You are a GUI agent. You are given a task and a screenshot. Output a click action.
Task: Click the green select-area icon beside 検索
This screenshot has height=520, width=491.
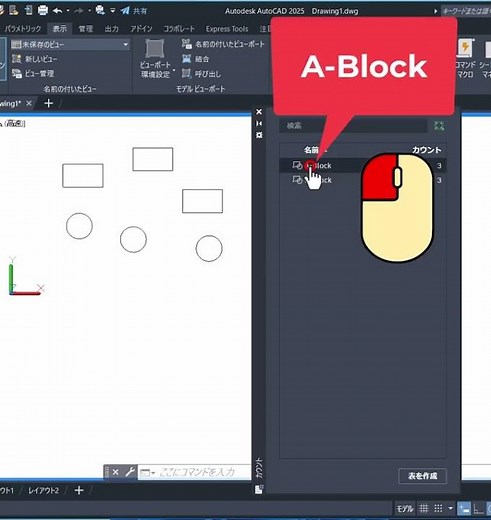pos(439,126)
